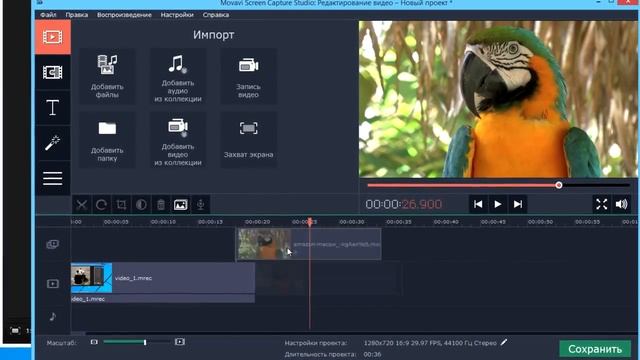Click timeline ruler at 00:00:40
This screenshot has width=640, height=360.
pyautogui.click(x=446, y=222)
